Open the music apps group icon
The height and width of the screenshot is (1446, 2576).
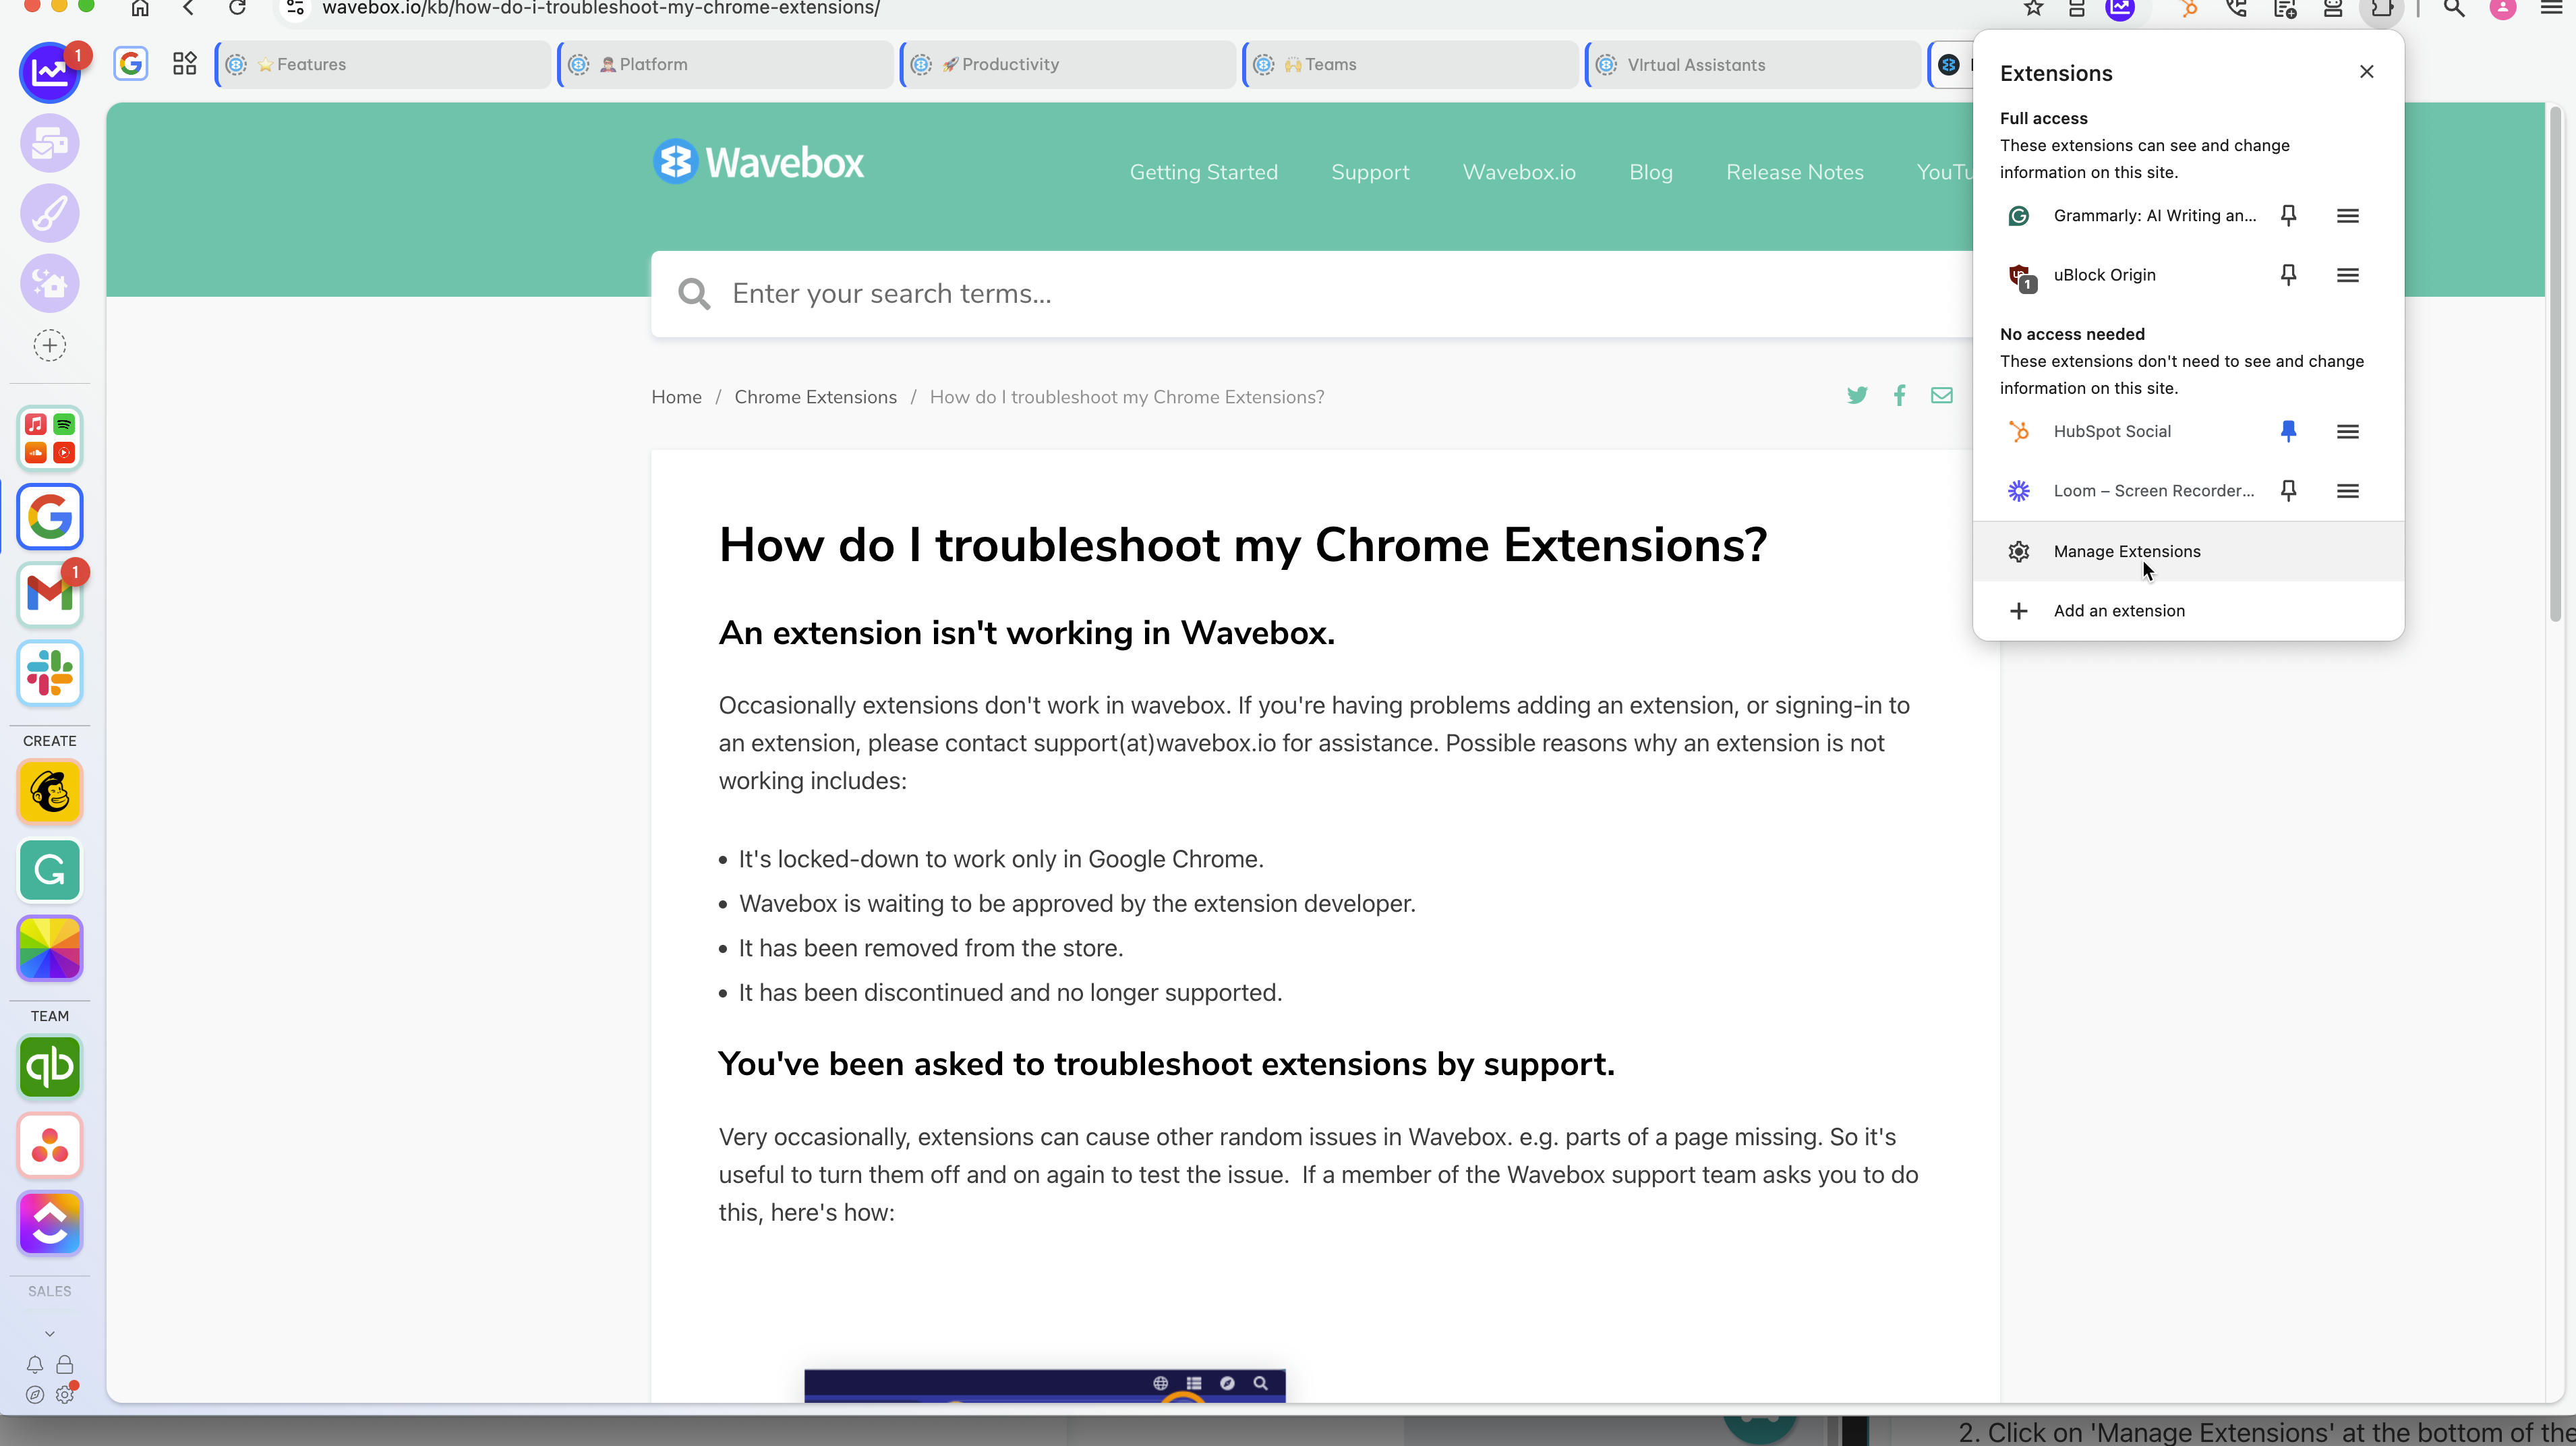click(50, 439)
